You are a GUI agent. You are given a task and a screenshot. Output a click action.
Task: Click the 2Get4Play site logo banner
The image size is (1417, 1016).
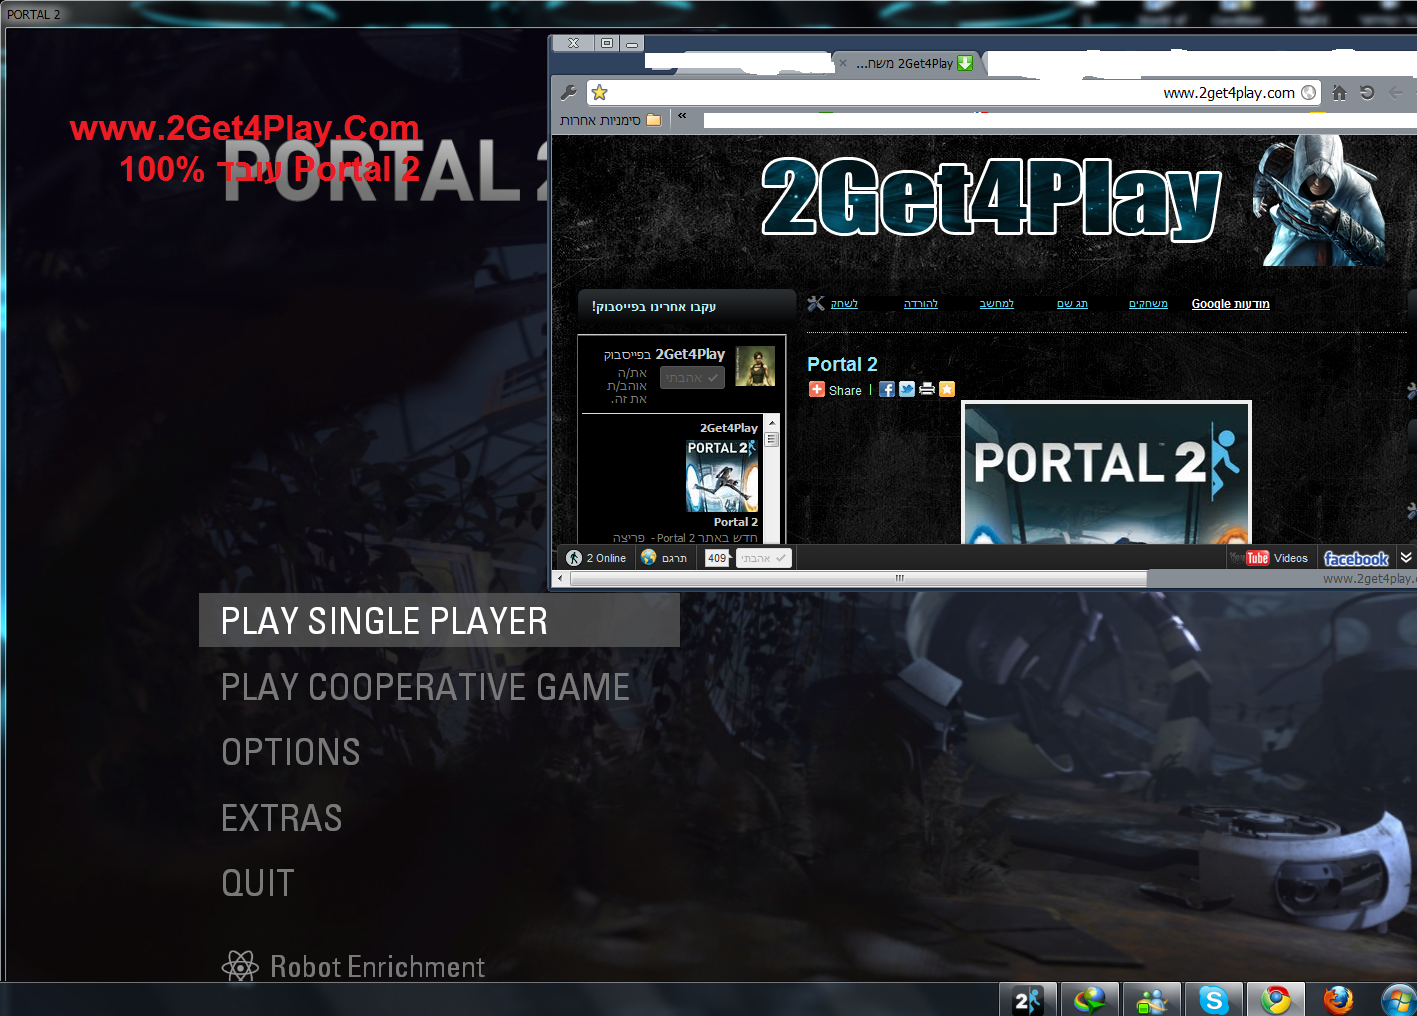(990, 198)
